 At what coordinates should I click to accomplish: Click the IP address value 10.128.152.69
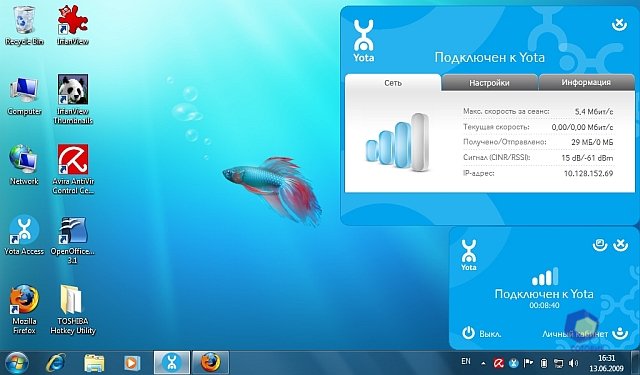click(x=588, y=173)
